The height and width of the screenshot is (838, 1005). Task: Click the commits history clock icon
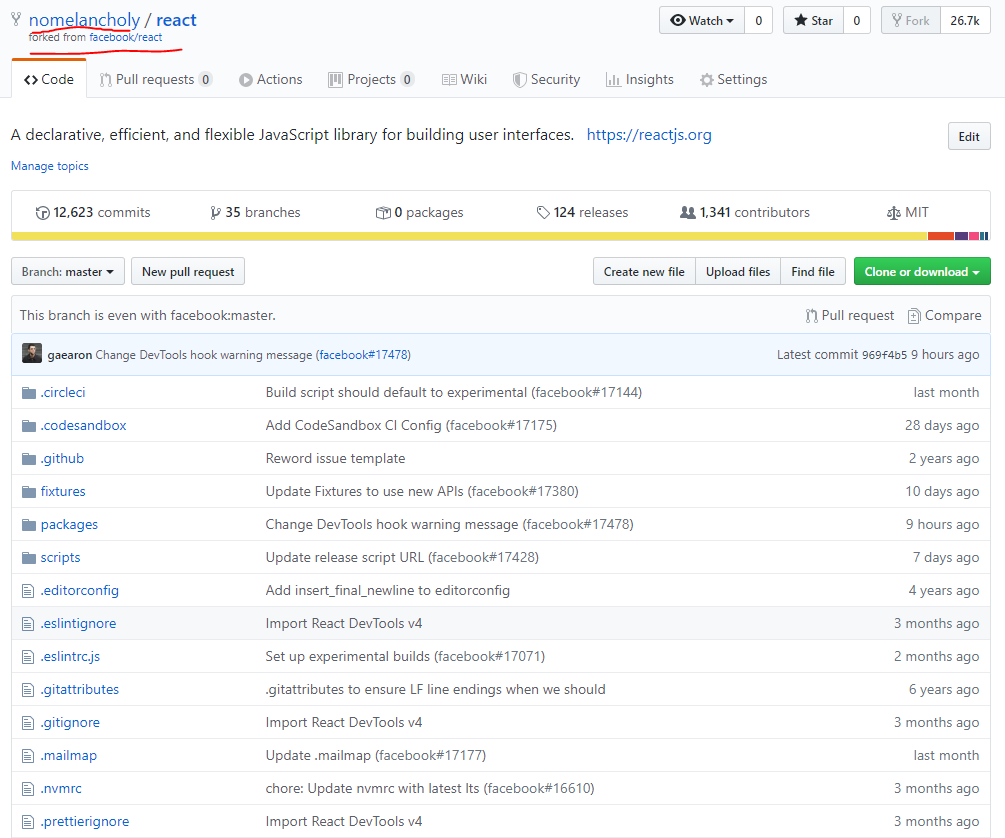click(x=42, y=213)
